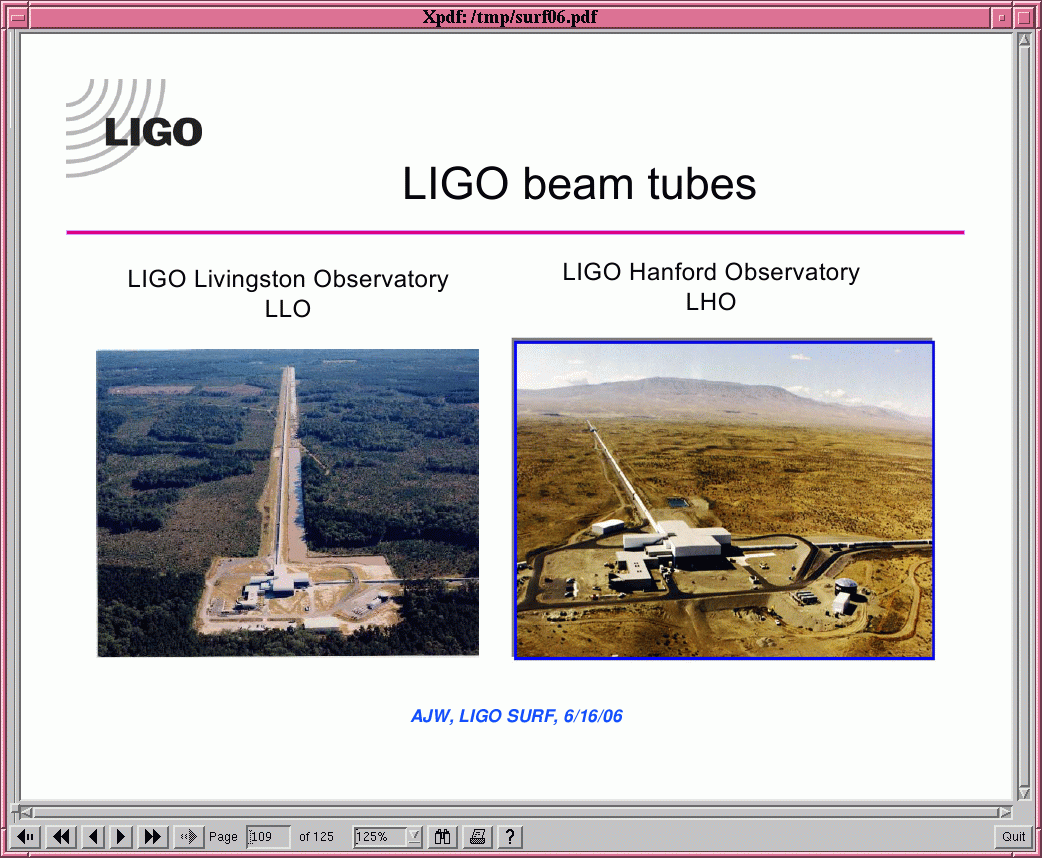
Task: Click the LIGO Livingston Observatory aerial photo
Action: click(x=288, y=502)
